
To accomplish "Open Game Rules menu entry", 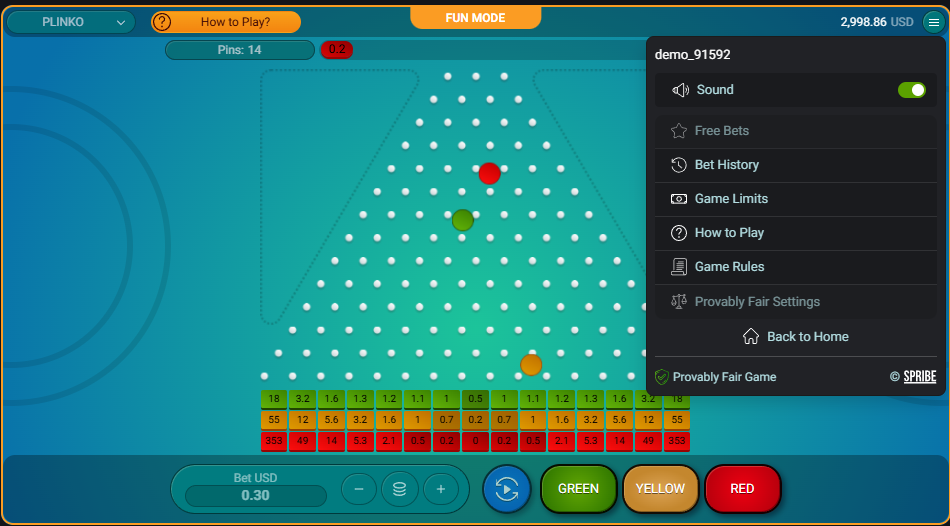I will 796,267.
